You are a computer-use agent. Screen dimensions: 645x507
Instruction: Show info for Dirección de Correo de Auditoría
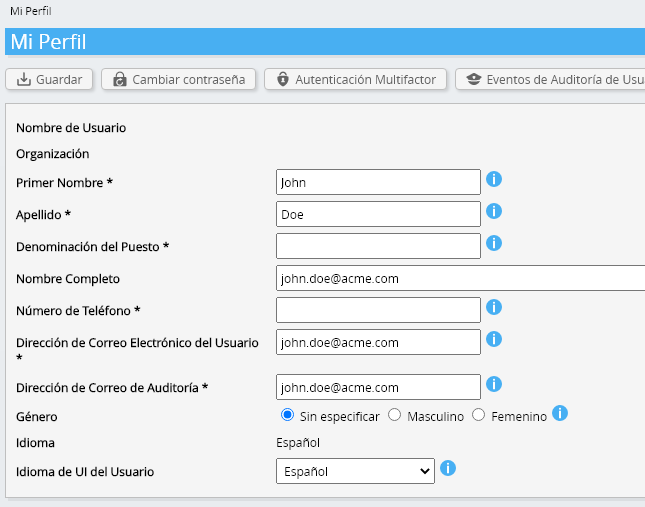(494, 384)
